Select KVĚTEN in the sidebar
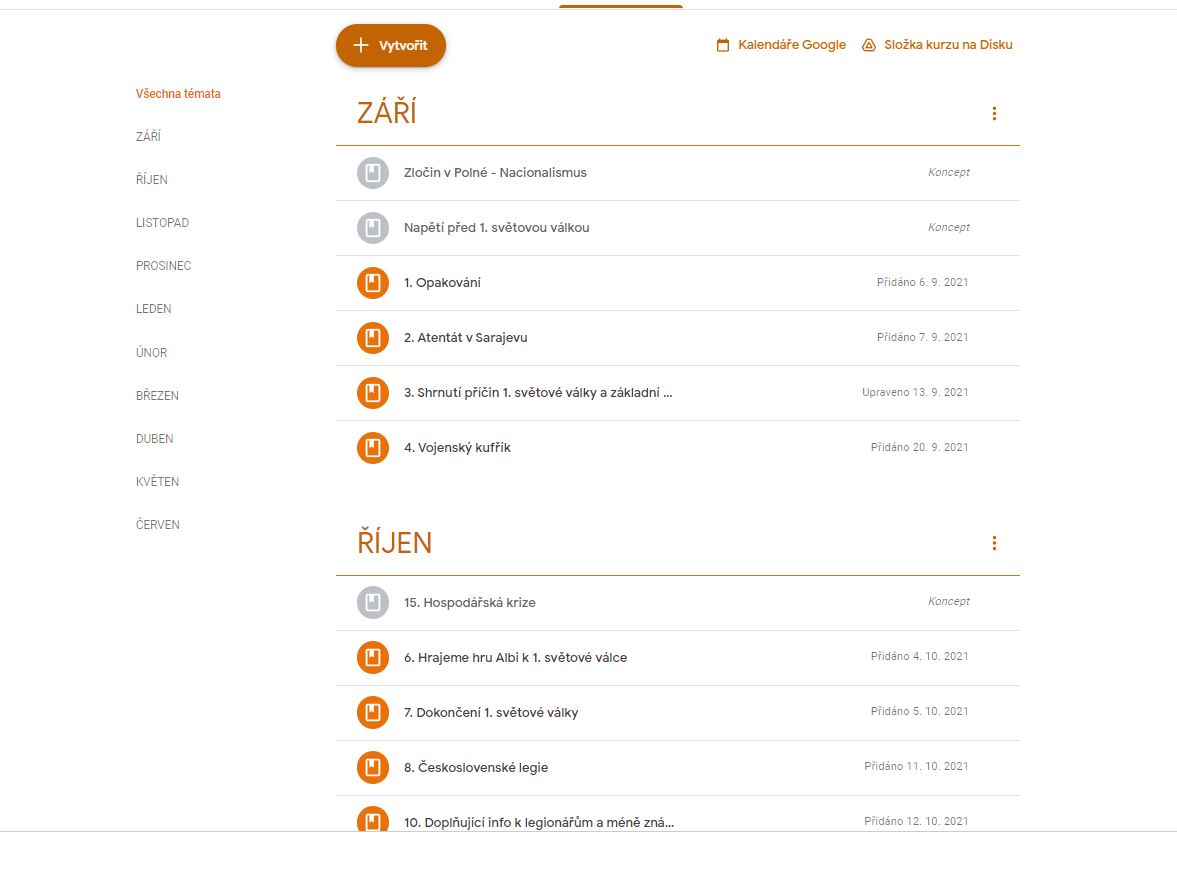 (x=158, y=482)
